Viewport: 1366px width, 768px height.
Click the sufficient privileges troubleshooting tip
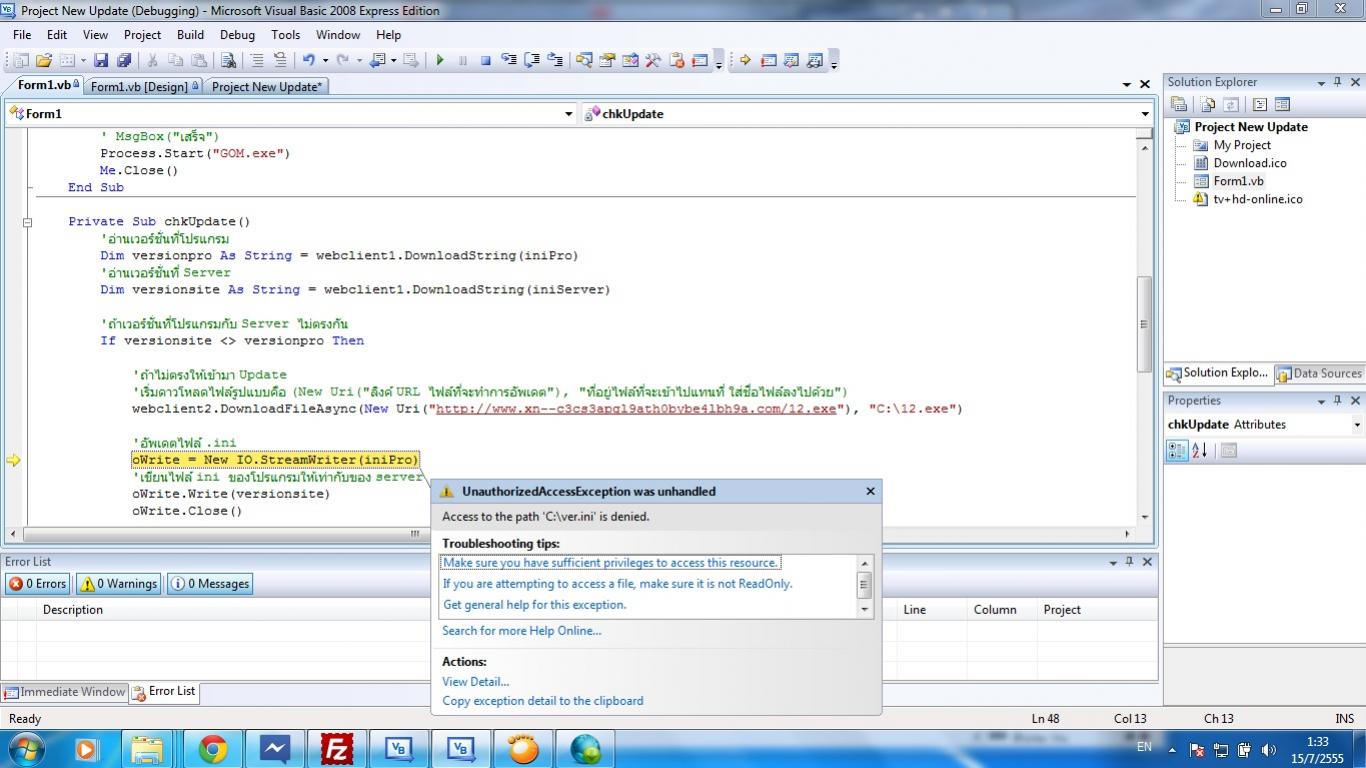coord(611,563)
